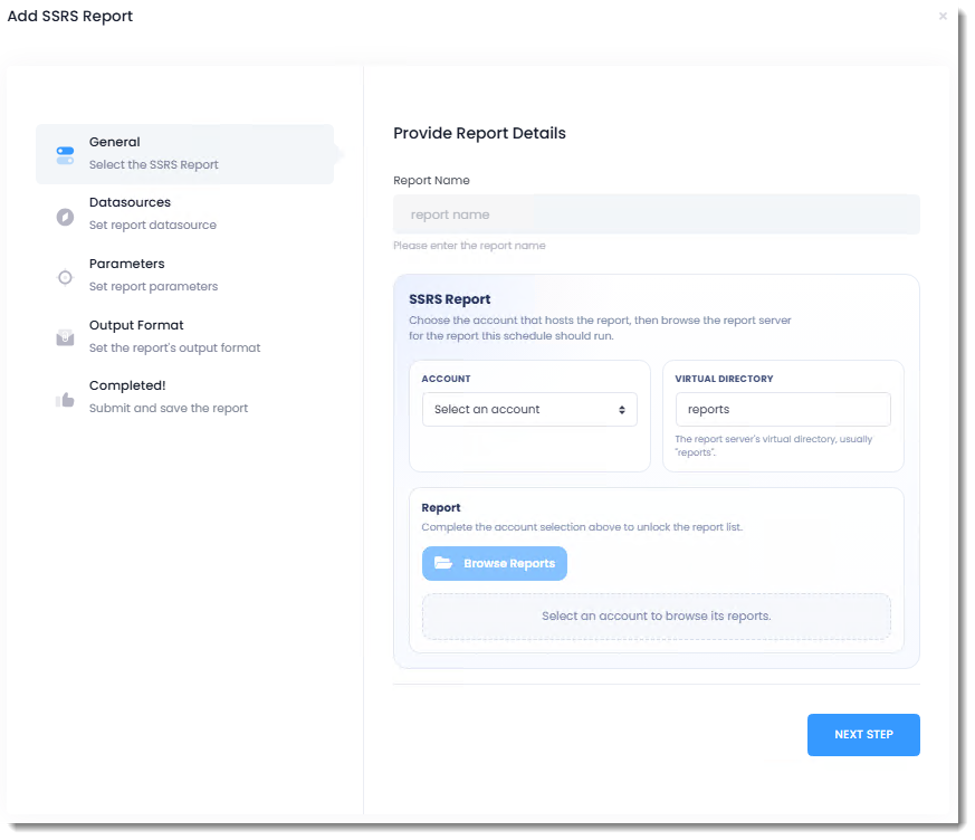Click the 'Select an account to browse its reports.' placeholder
Screen dimensions: 975x840
[657, 616]
